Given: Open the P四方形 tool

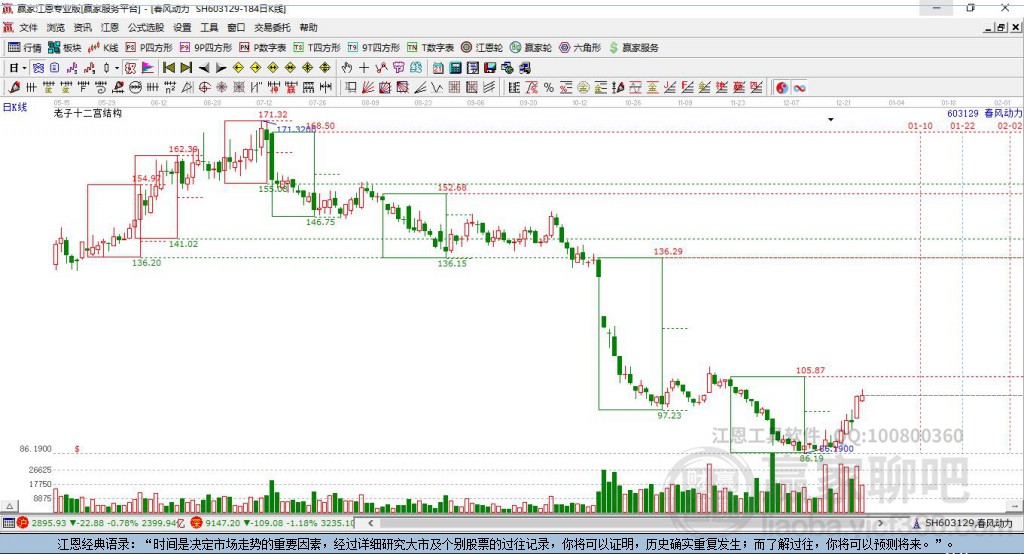Looking at the screenshot, I should [149, 48].
